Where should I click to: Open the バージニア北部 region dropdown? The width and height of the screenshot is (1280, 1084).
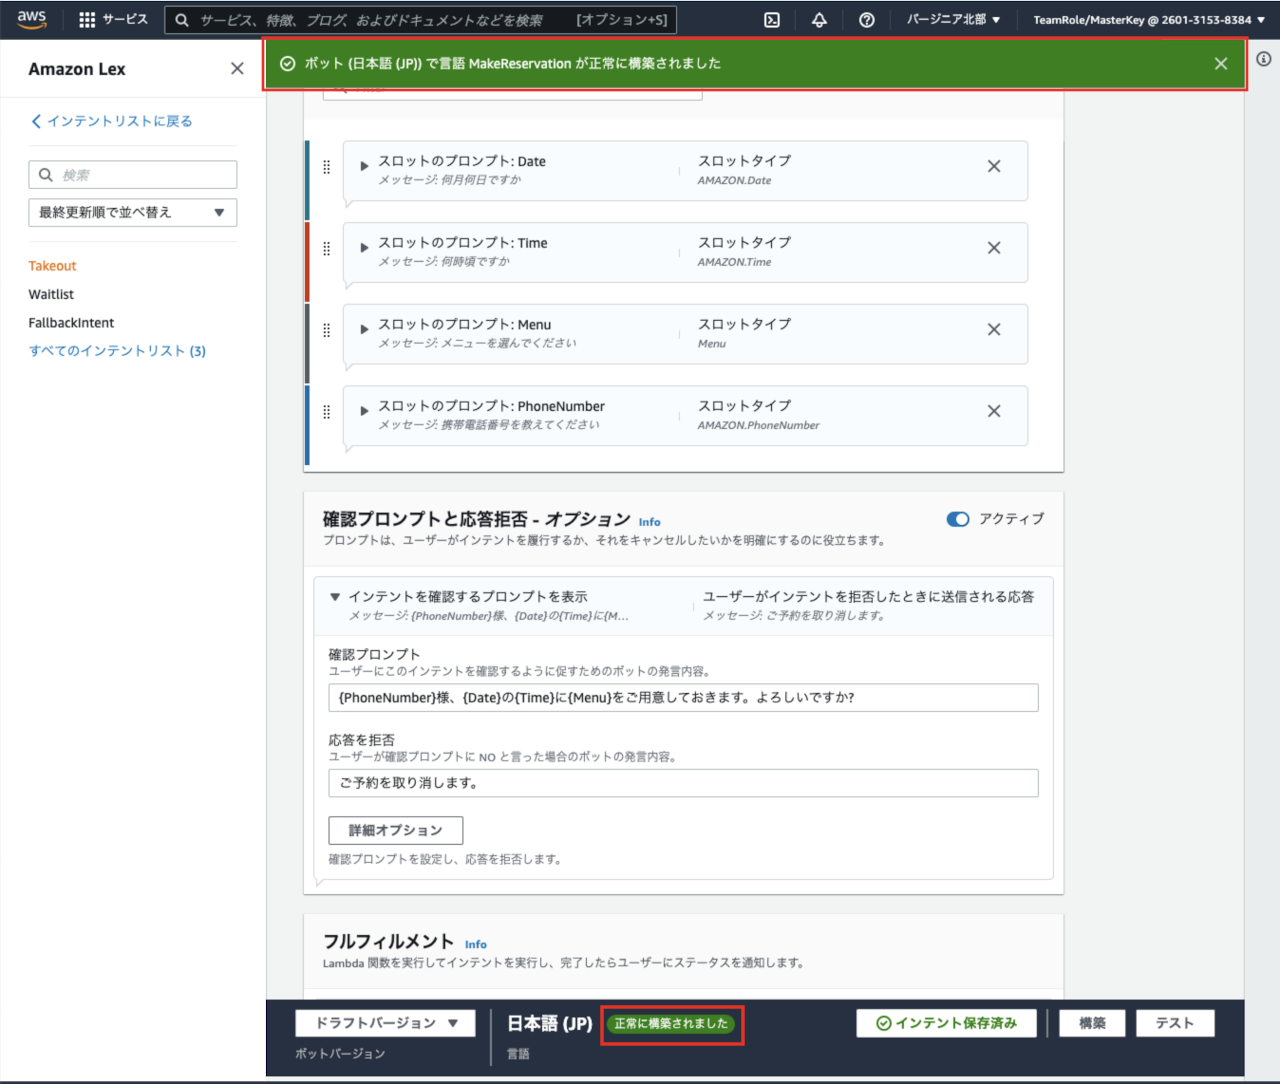(953, 19)
